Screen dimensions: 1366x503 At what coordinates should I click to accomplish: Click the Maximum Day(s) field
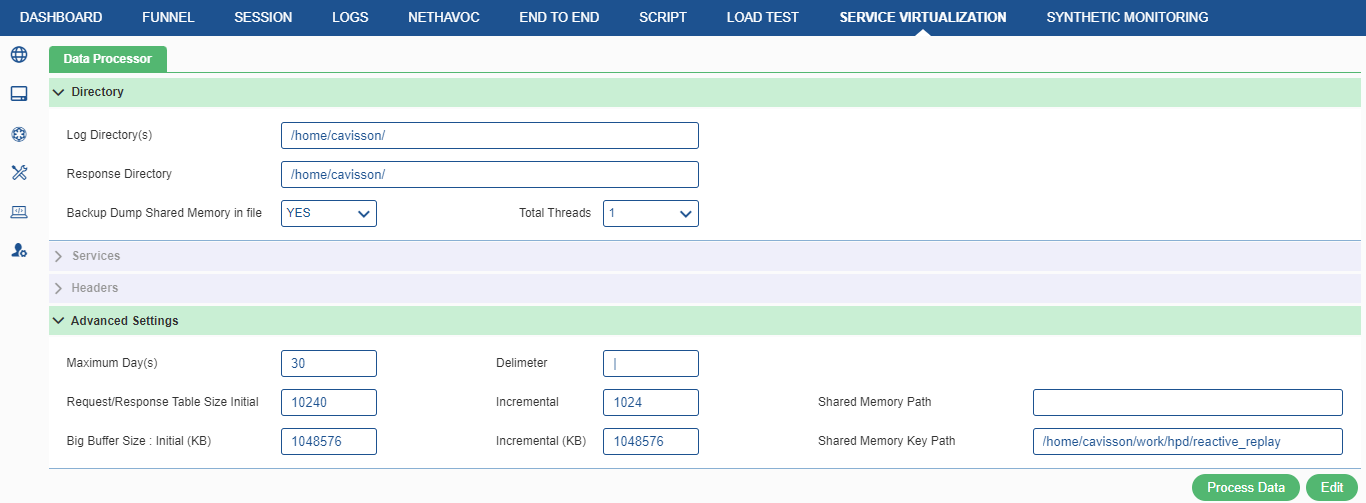pyautogui.click(x=329, y=363)
